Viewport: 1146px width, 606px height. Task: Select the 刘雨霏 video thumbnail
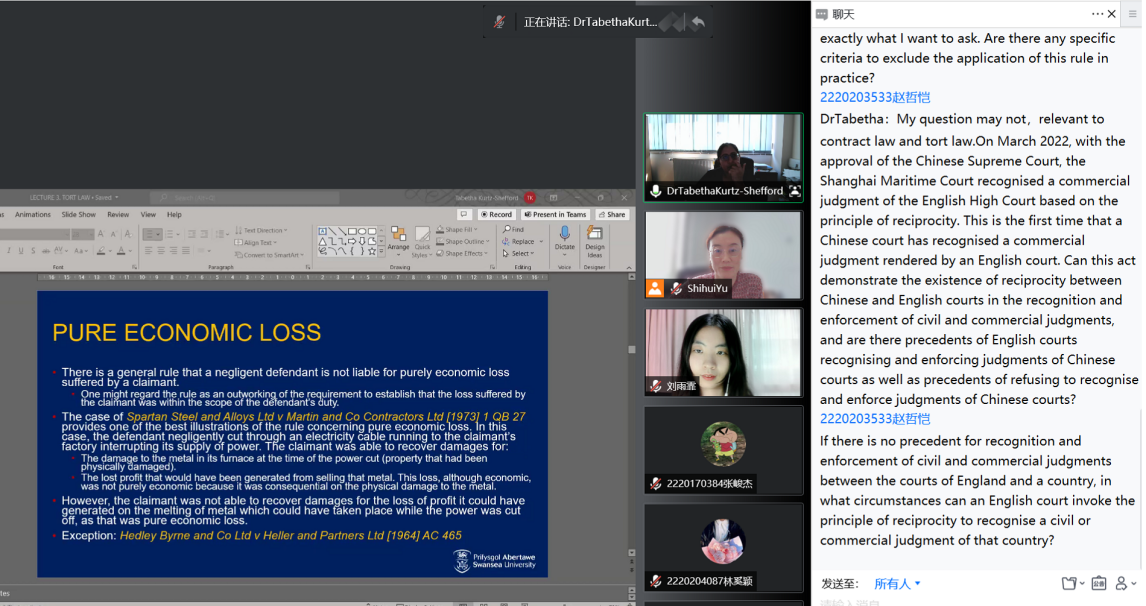724,352
